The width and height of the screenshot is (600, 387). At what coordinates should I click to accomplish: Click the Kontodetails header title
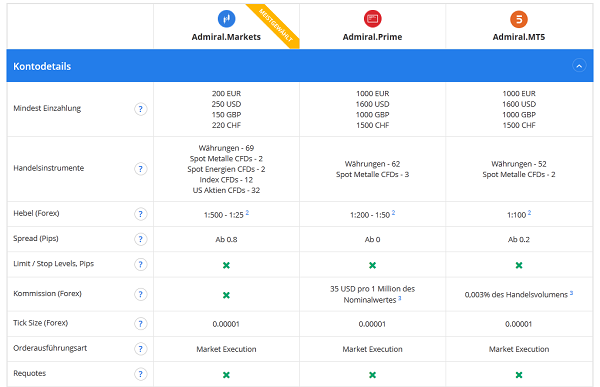pyautogui.click(x=42, y=66)
